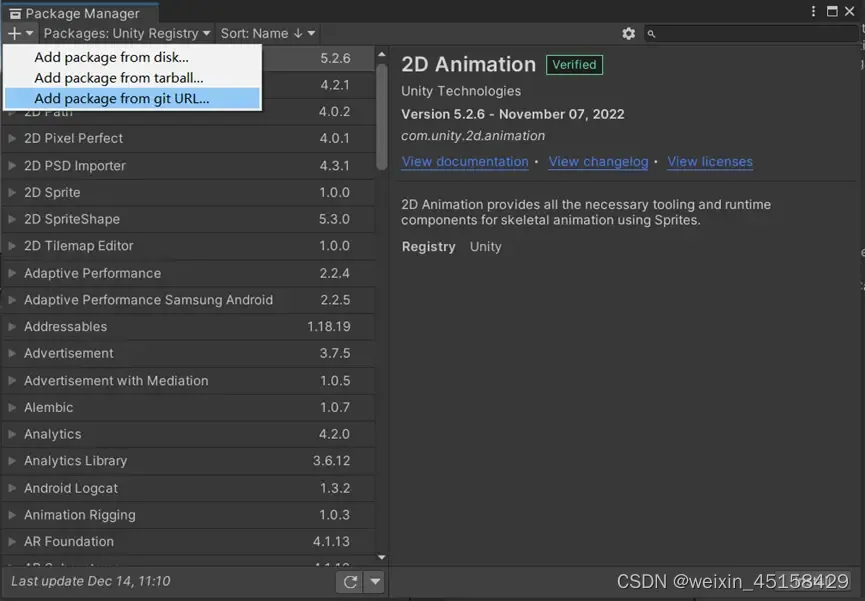Expand the 2D Tilemap Editor package
This screenshot has width=865, height=601.
tap(12, 246)
